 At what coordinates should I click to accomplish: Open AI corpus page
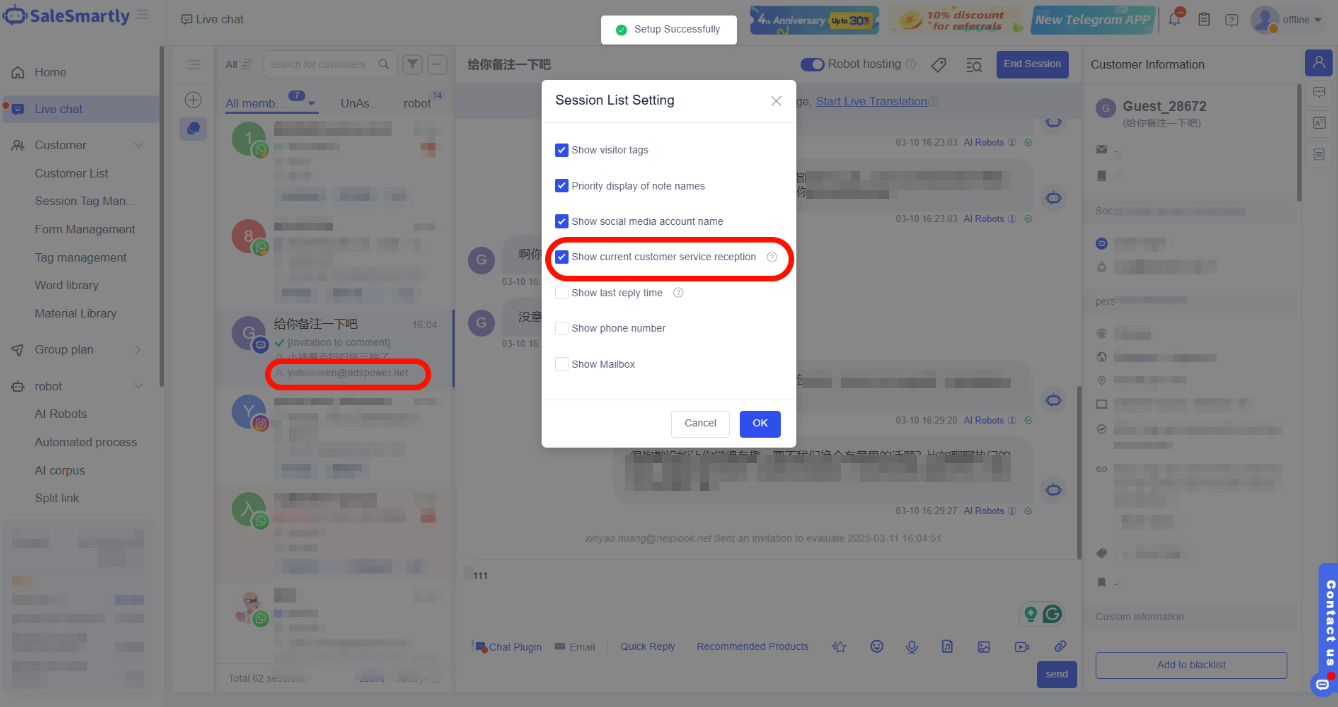click(60, 470)
